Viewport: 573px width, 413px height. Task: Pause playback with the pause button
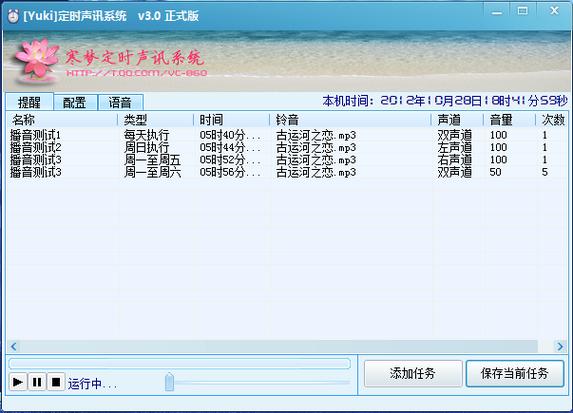pyautogui.click(x=37, y=382)
